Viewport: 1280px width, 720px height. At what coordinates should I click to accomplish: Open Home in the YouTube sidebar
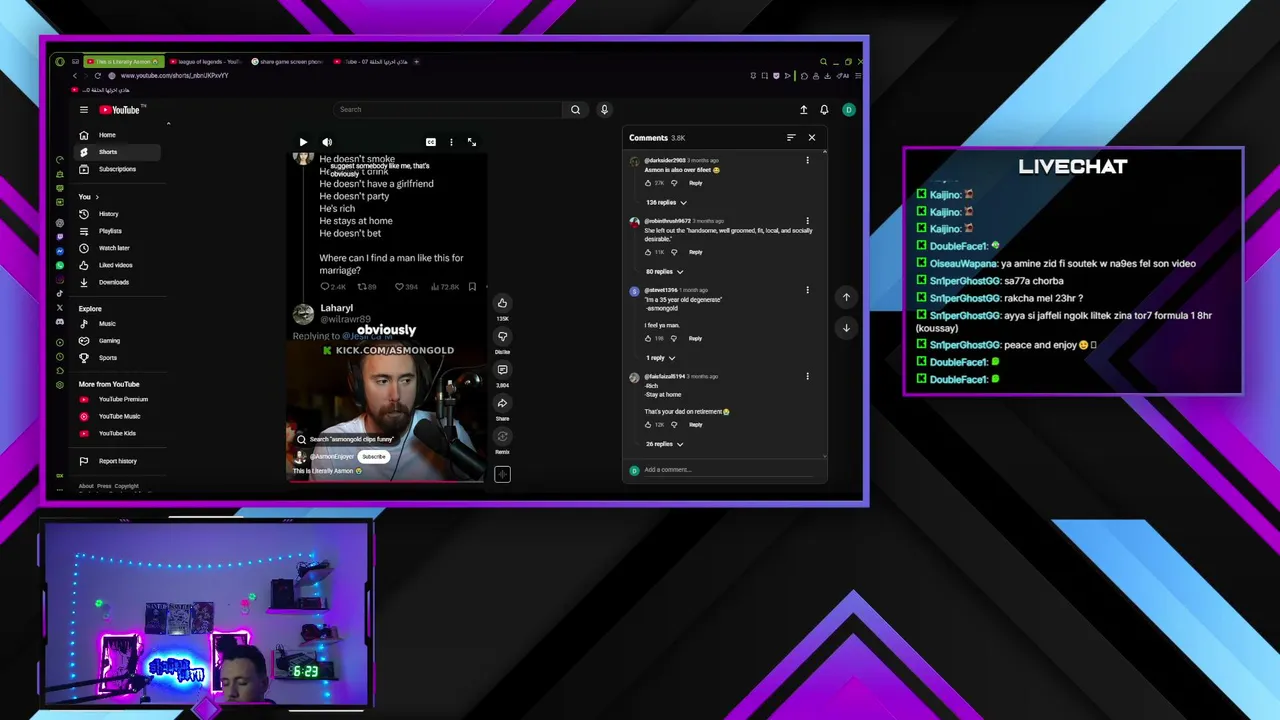(x=118, y=135)
